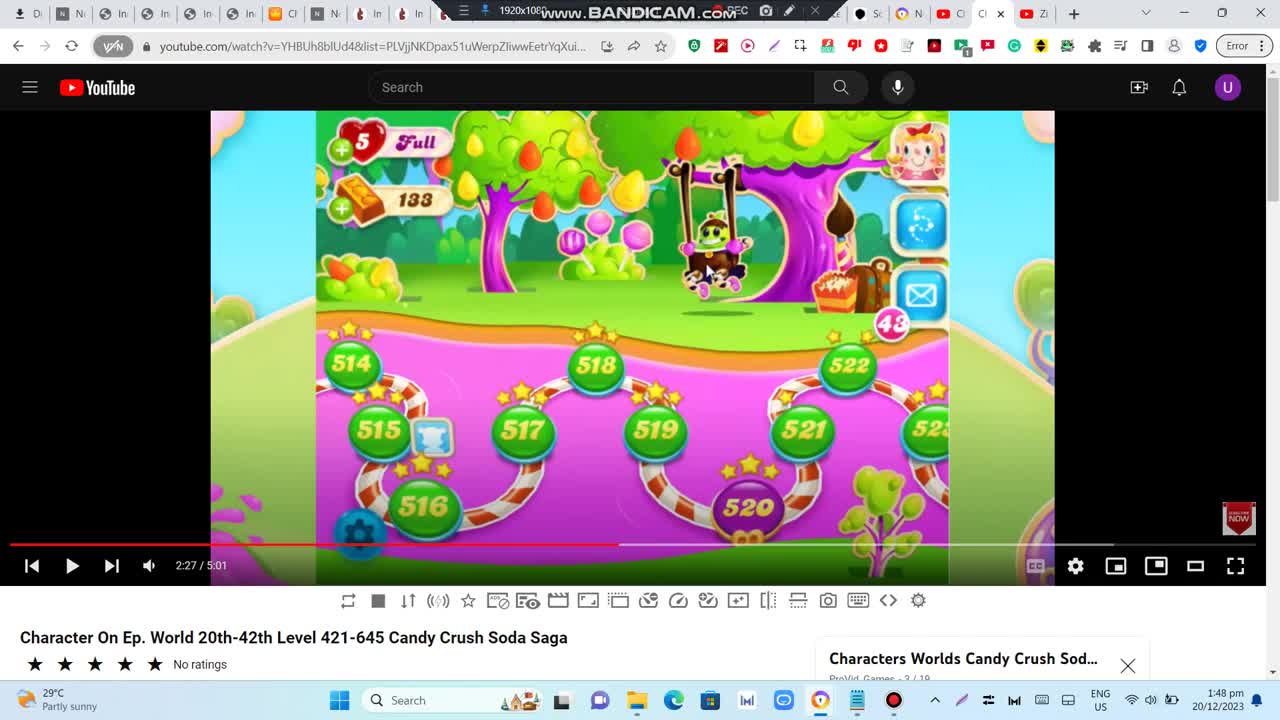This screenshot has width=1280, height=720.
Task: Click the stop square icon below player
Action: point(378,600)
